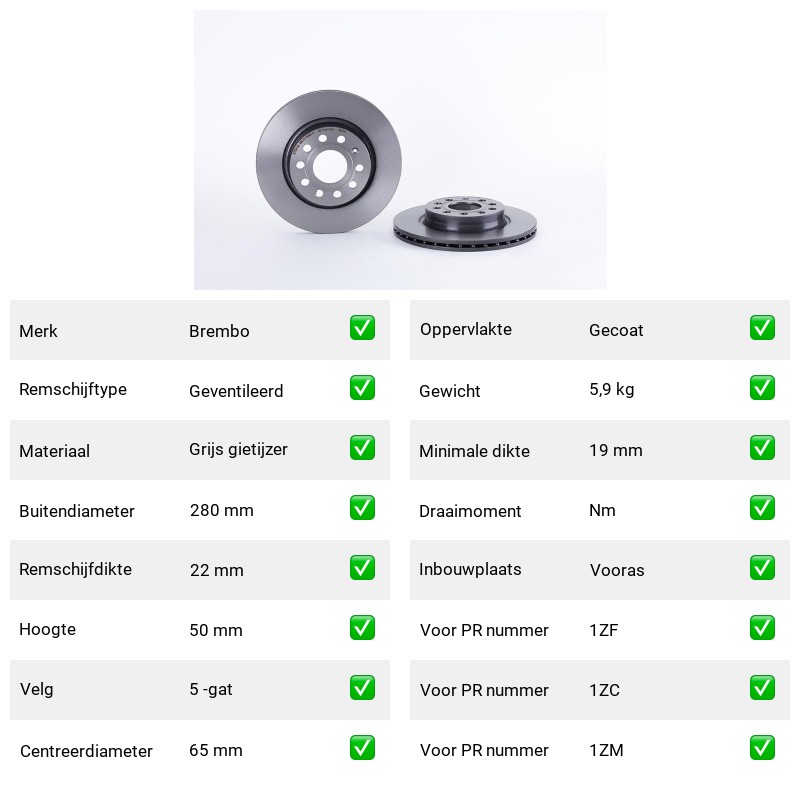Click the green check next to Grijs gietijzer
The image size is (800, 800).
[x=362, y=447]
